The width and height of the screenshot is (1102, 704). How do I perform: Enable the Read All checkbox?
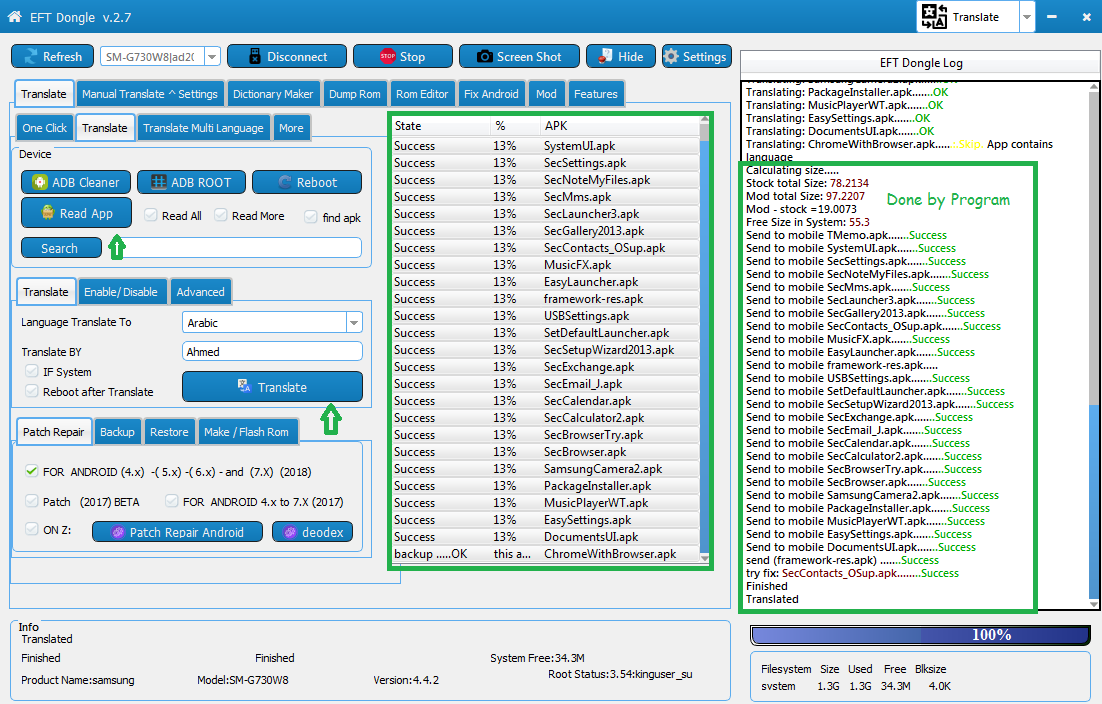[x=150, y=215]
